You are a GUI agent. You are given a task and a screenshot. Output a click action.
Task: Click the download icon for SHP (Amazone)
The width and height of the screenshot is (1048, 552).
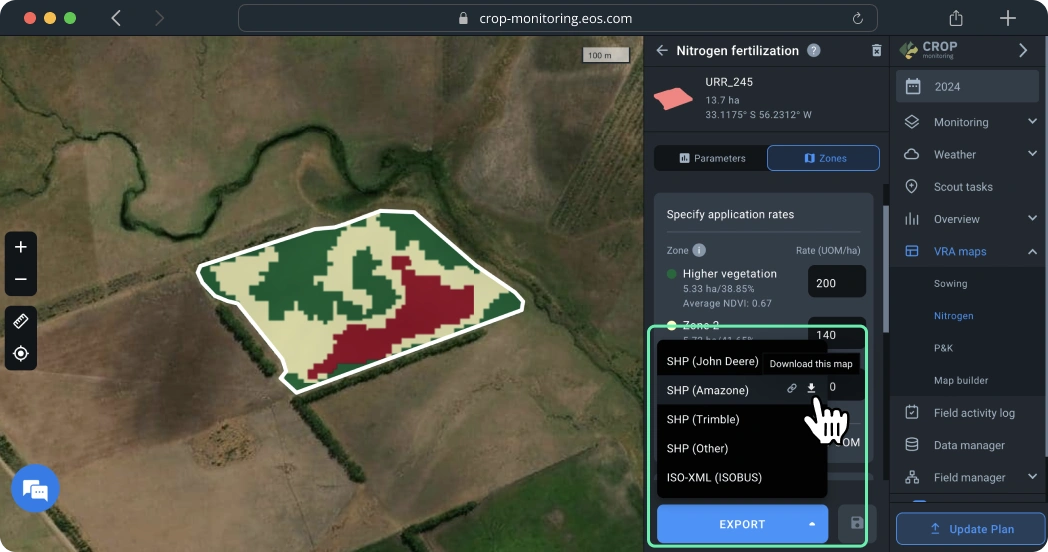point(811,389)
